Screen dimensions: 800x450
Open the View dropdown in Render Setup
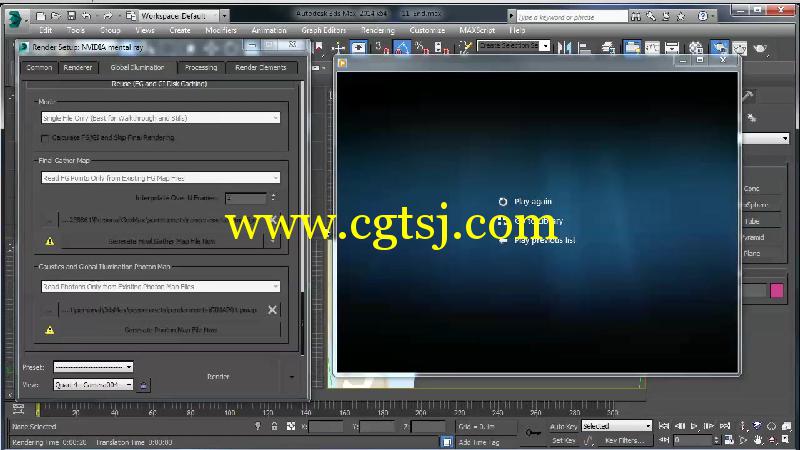click(93, 385)
